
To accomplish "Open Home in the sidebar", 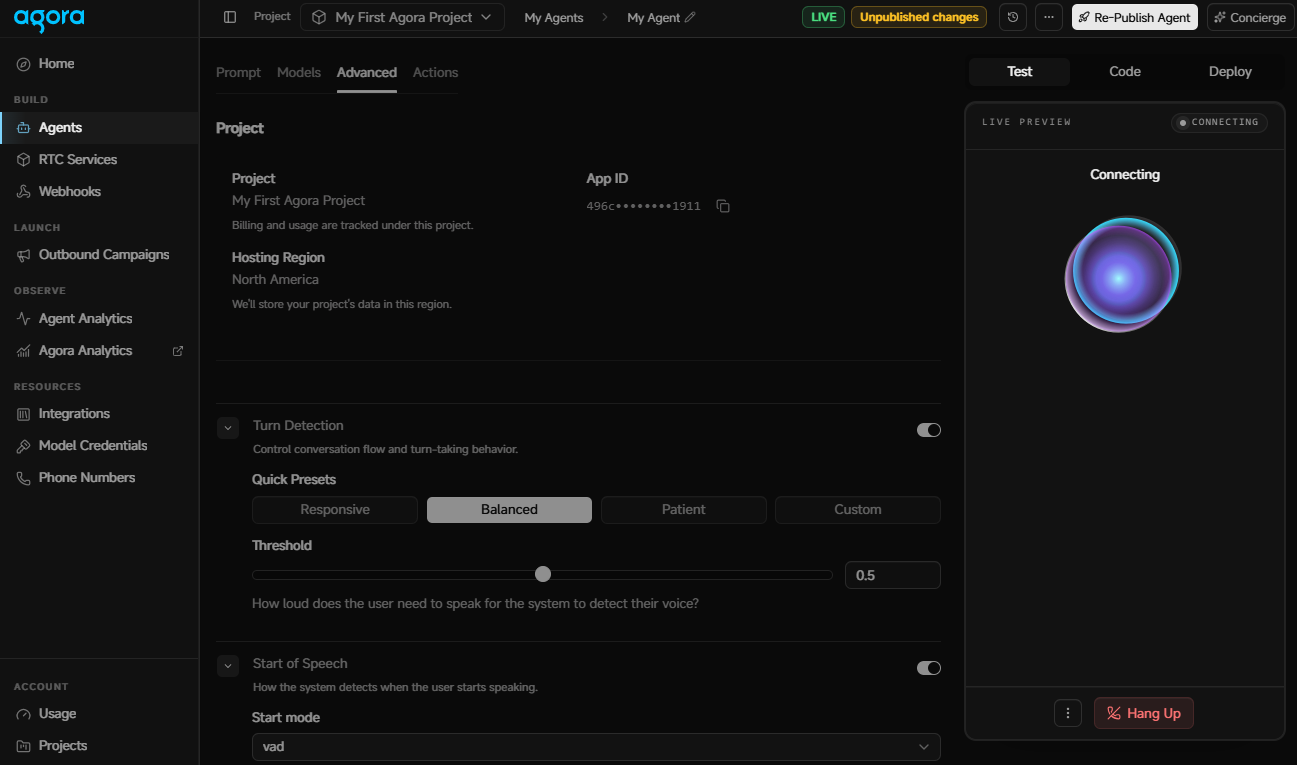I will click(99, 64).
